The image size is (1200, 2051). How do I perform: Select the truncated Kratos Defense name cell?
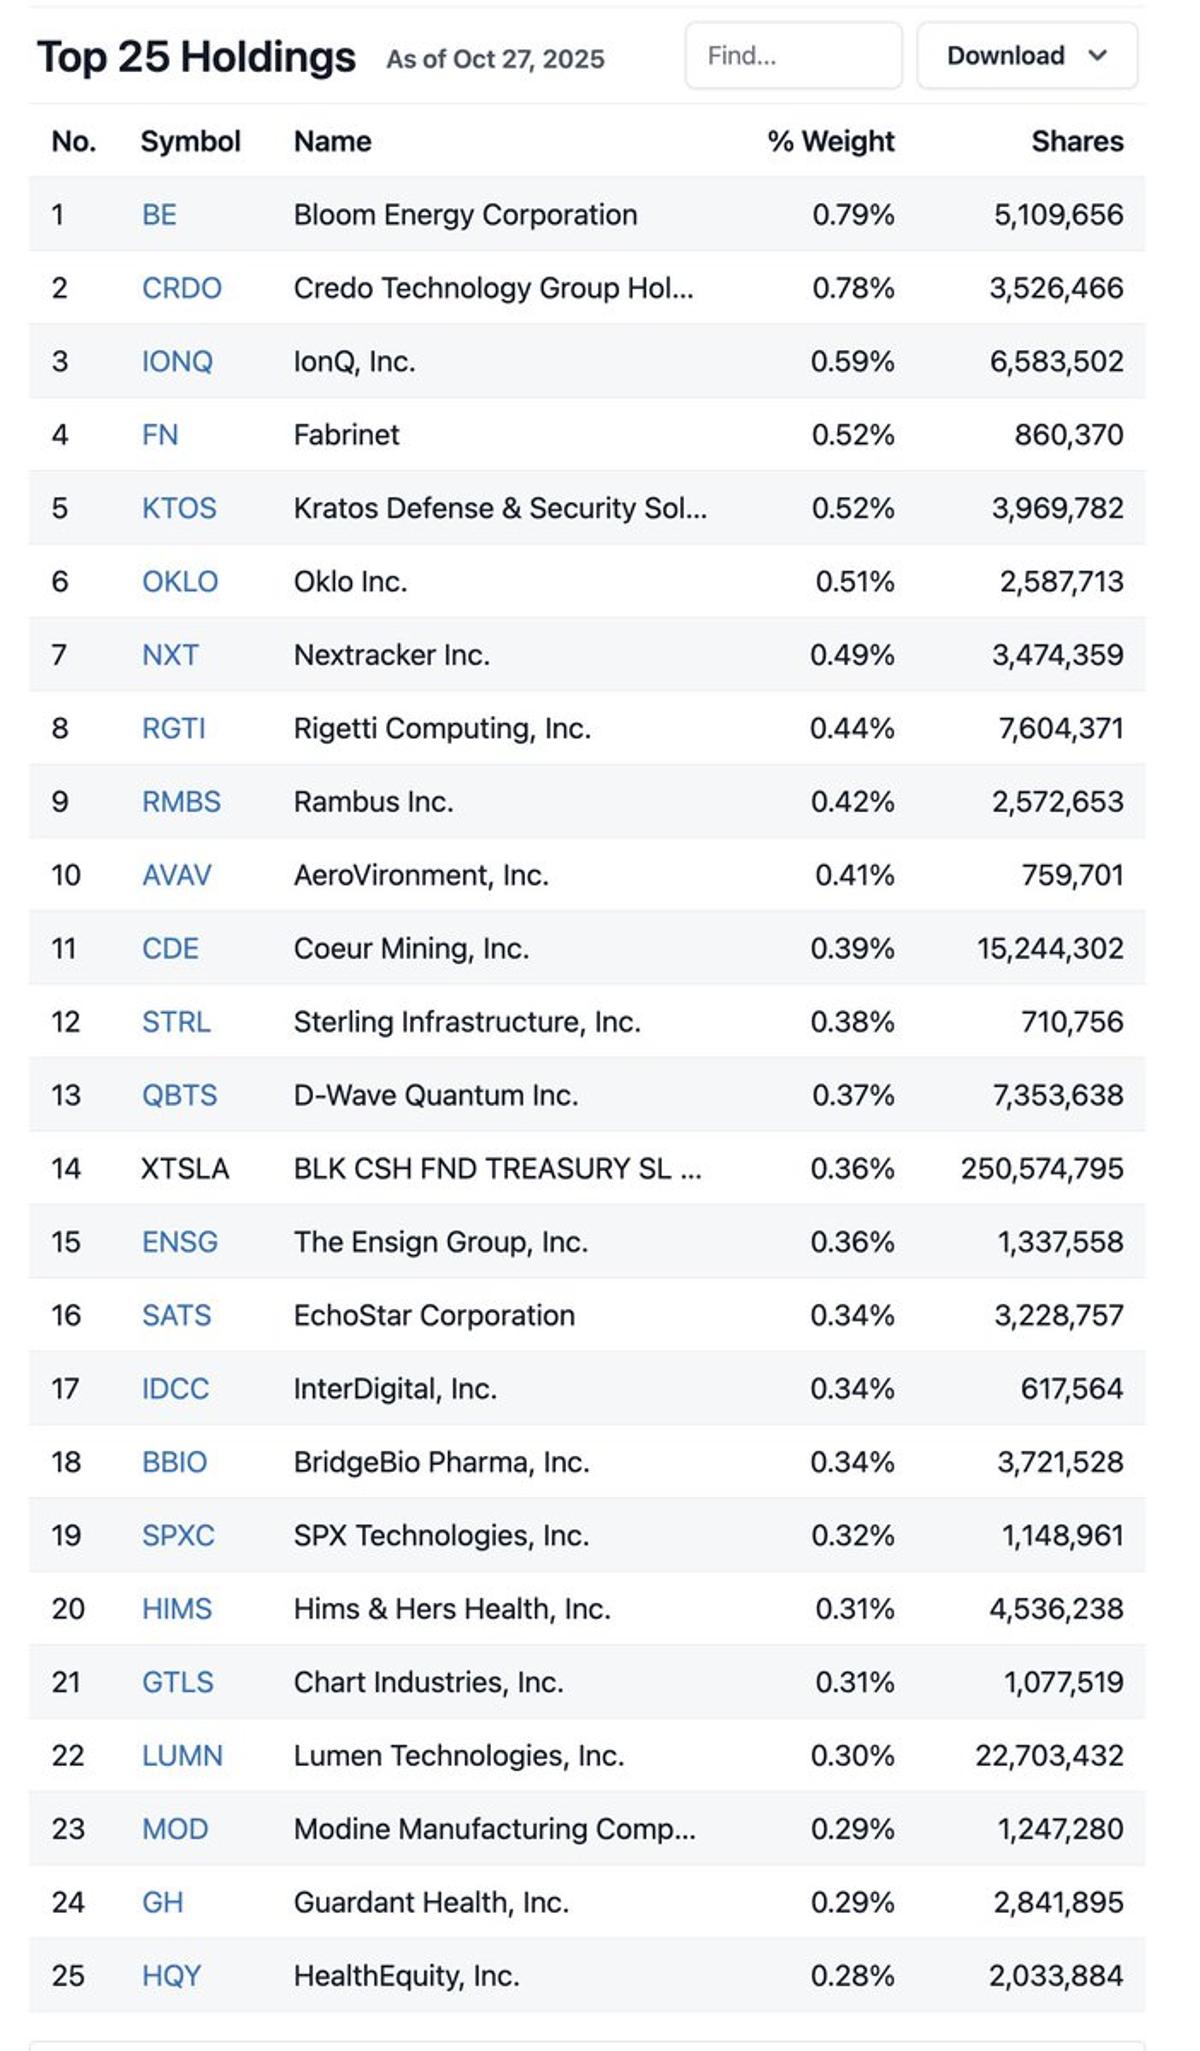pyautogui.click(x=501, y=508)
